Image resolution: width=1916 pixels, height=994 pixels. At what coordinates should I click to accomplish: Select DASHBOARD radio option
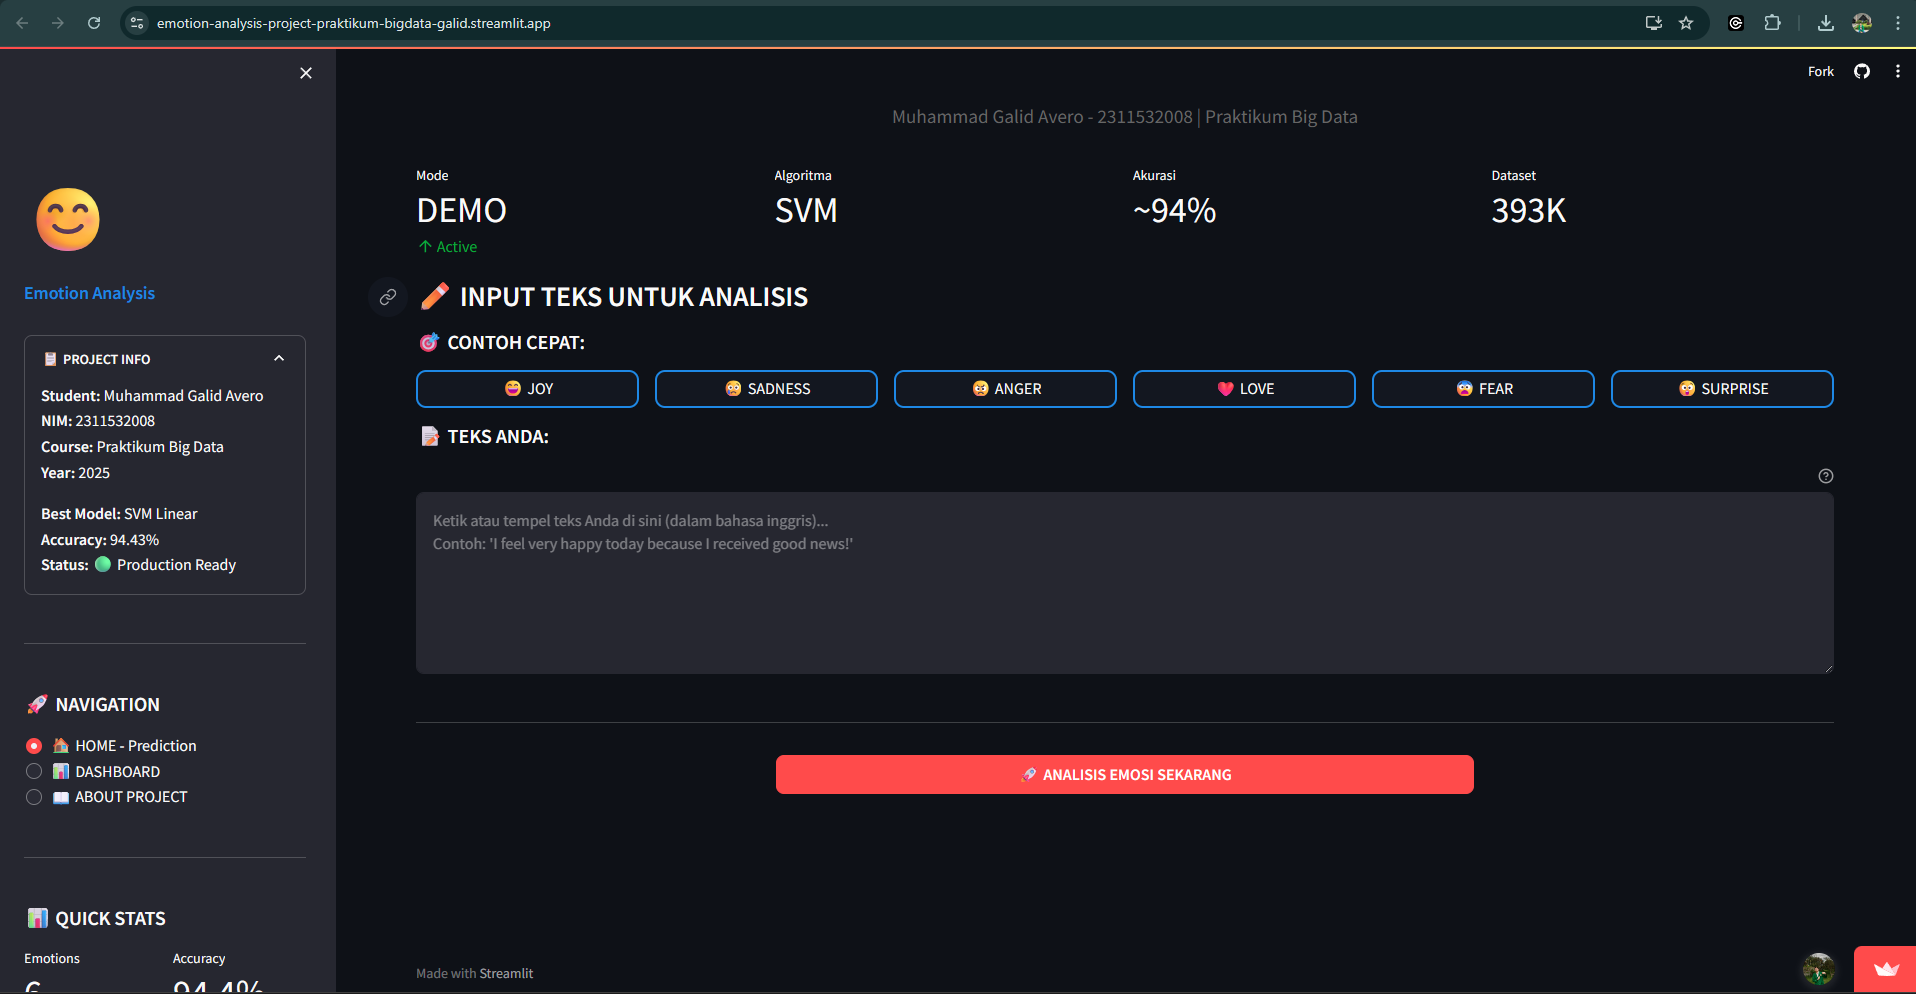tap(93, 772)
